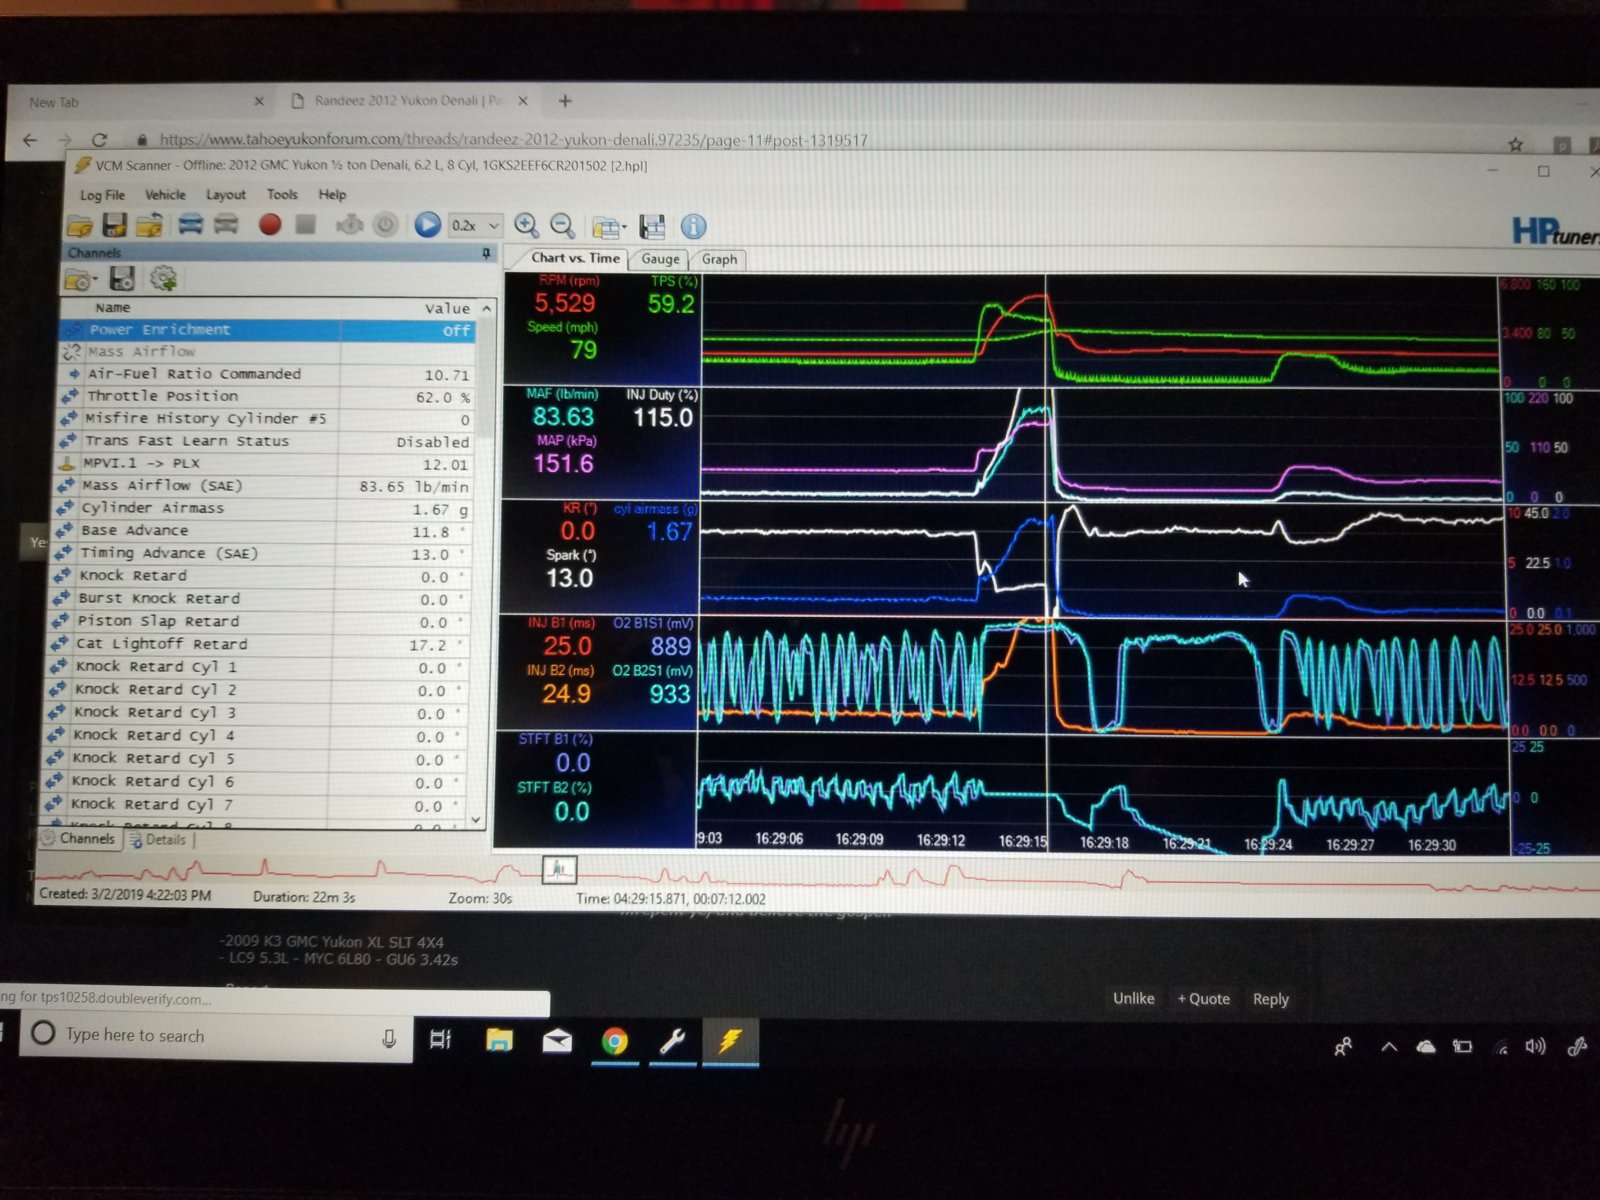The width and height of the screenshot is (1600, 1200).
Task: Zoom in on the chart timeline
Action: [526, 226]
